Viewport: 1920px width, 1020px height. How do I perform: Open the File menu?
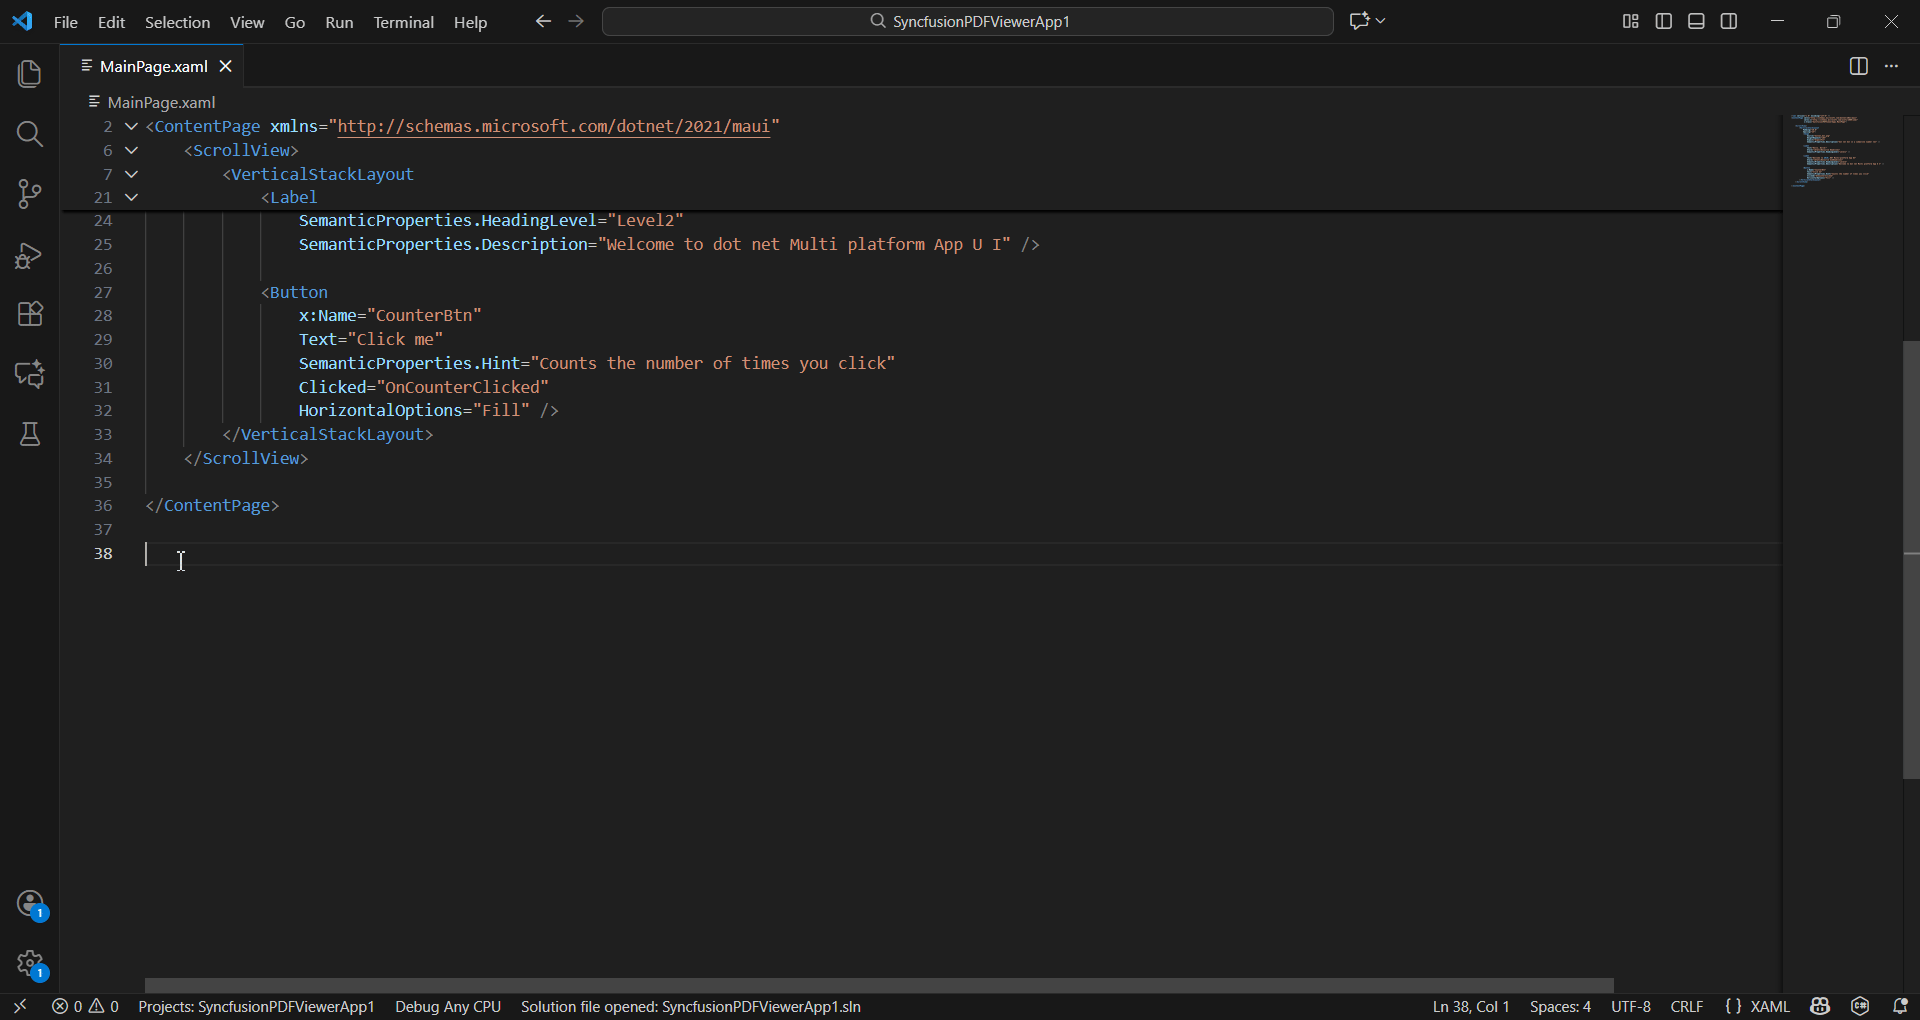pyautogui.click(x=66, y=22)
